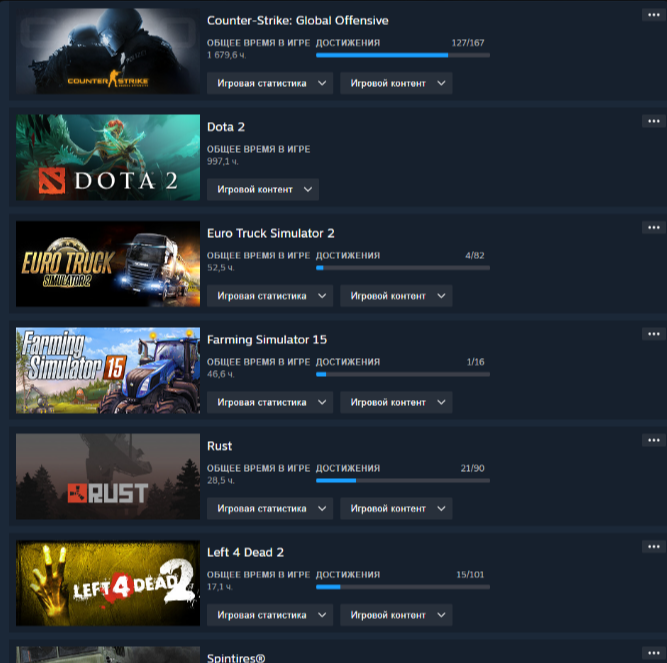Open the Euro Truck Simulator 2 title link
The image size is (667, 663).
tap(271, 233)
